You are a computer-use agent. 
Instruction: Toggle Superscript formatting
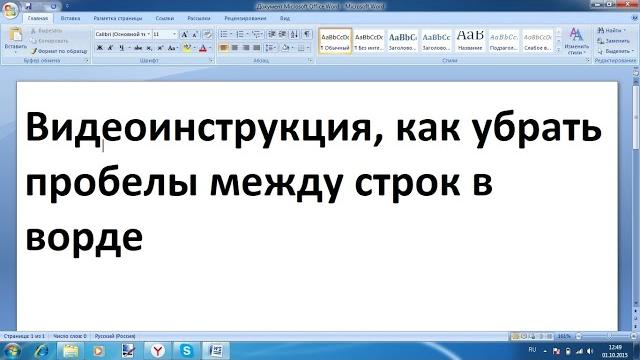(160, 48)
